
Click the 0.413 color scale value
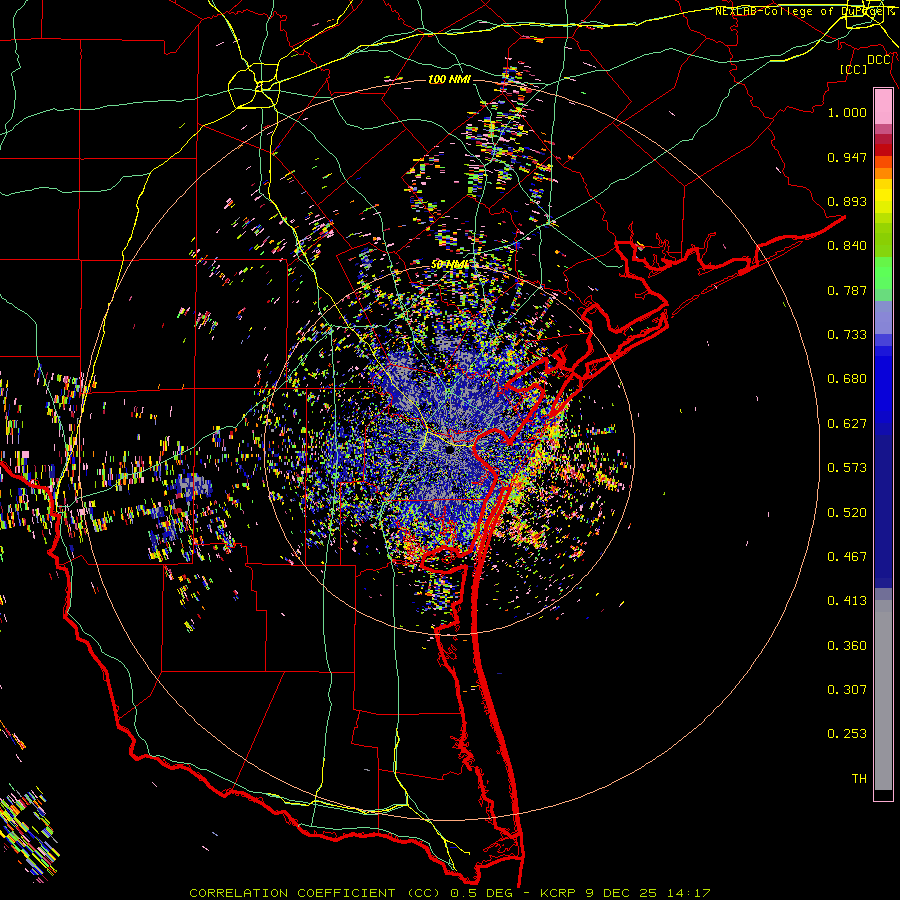tap(847, 601)
